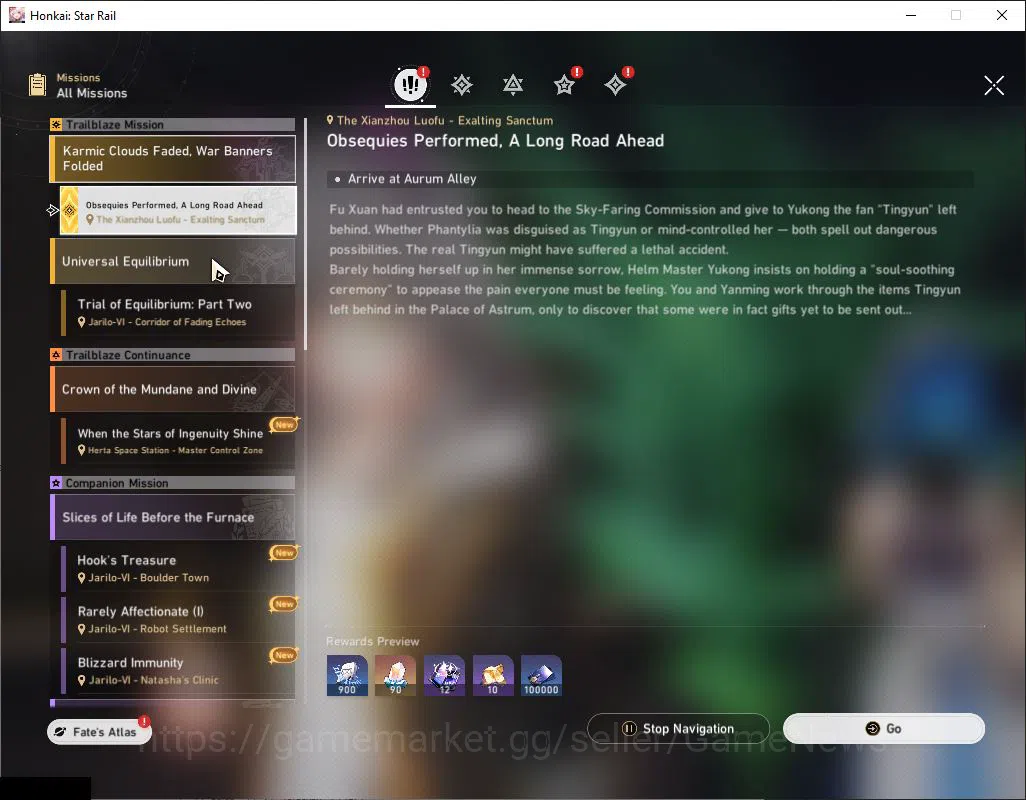Switch to Trailblaze Mission filter tab
This screenshot has width=1026, height=800.
click(461, 84)
